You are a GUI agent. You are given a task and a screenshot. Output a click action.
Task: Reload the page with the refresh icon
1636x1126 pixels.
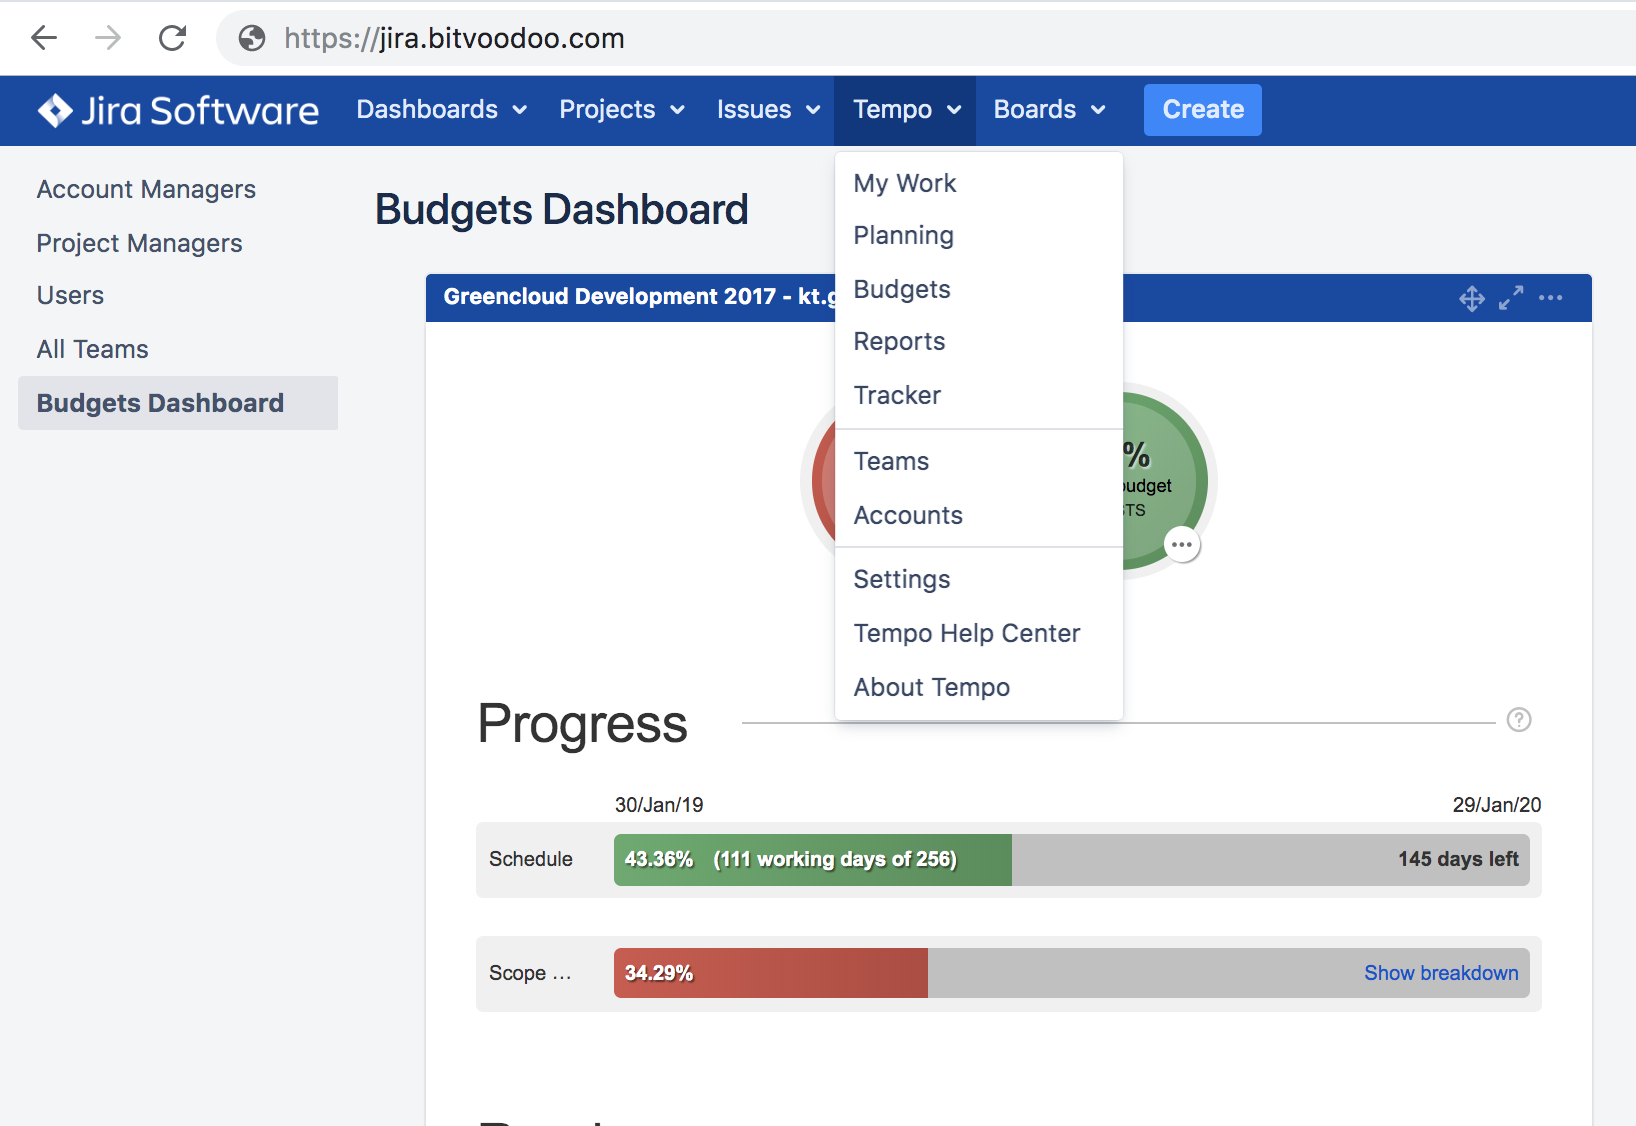click(173, 38)
